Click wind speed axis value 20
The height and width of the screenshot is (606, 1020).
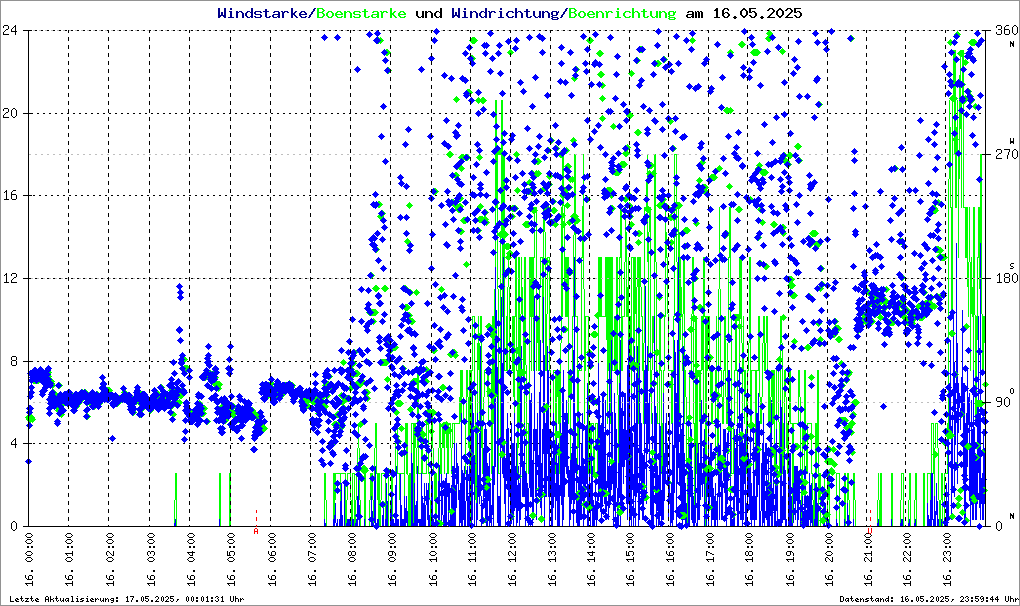[x=10, y=112]
